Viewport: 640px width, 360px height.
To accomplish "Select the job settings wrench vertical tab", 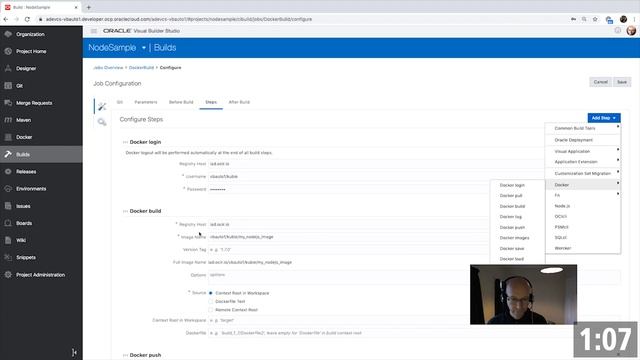I will tap(102, 107).
